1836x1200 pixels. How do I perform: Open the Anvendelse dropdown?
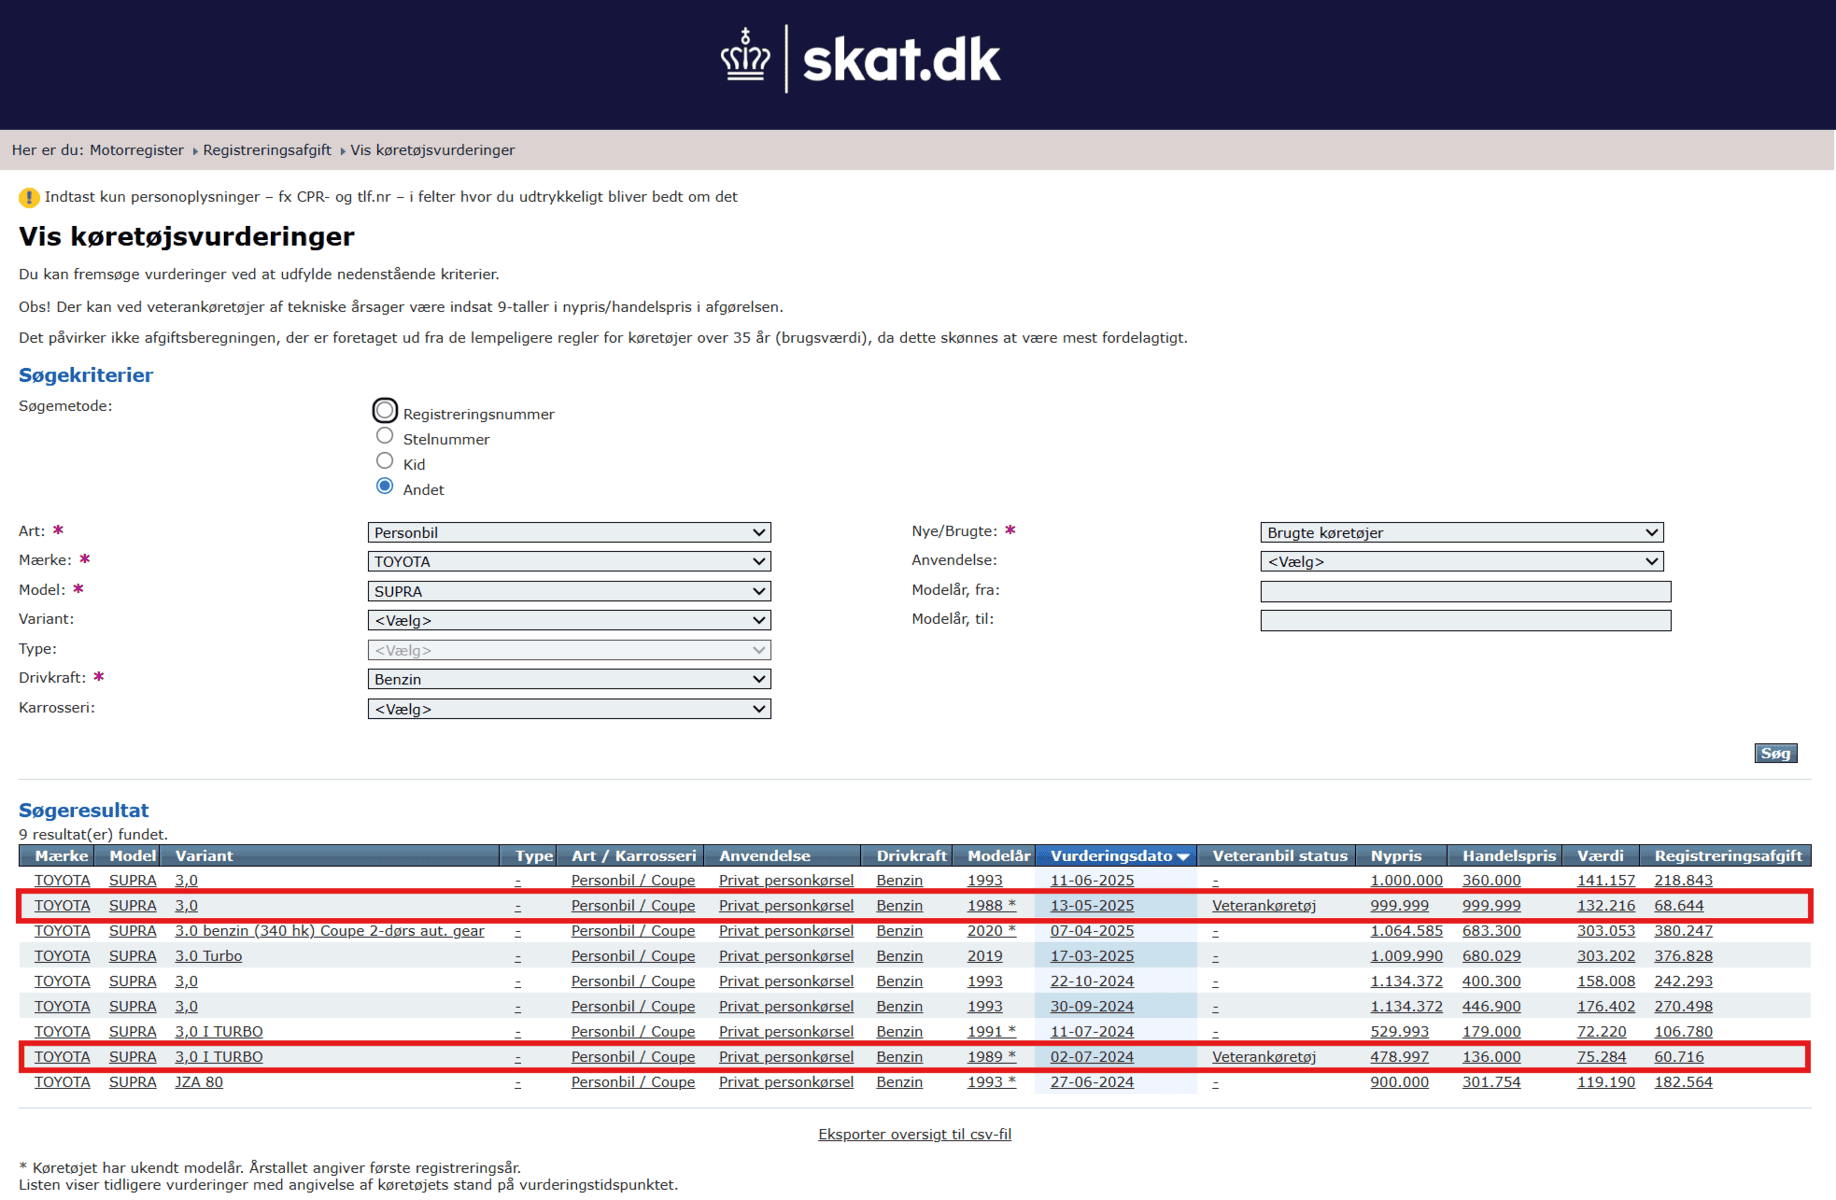(1461, 562)
